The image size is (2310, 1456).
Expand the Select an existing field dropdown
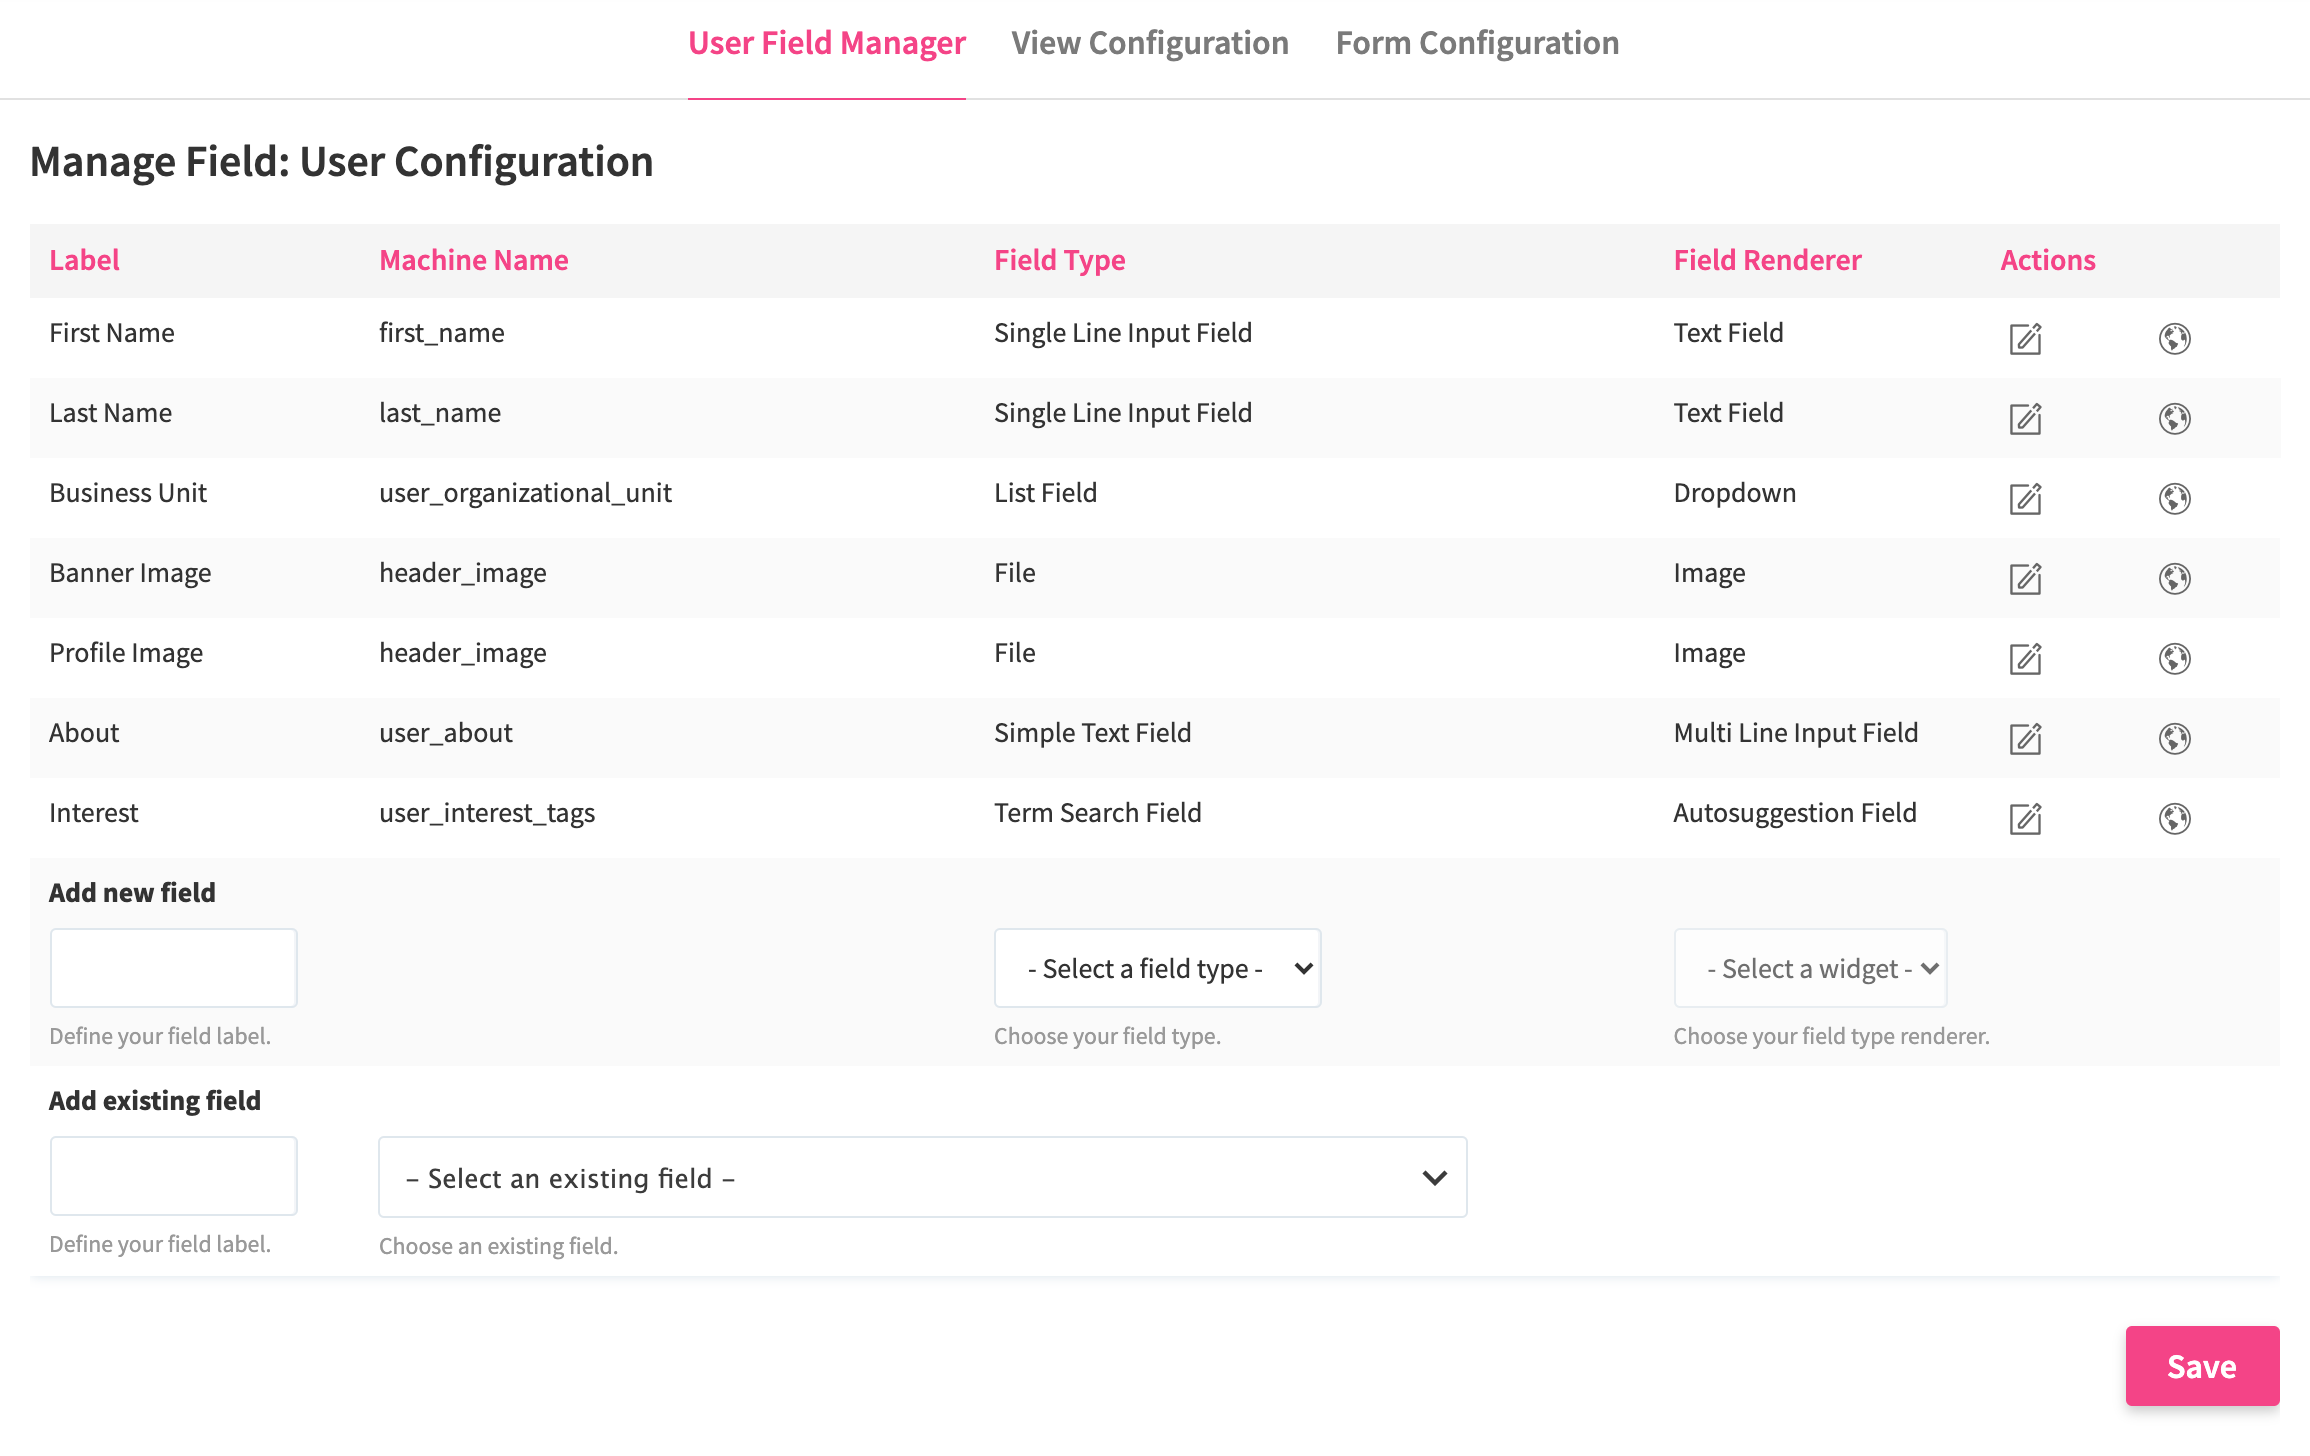pyautogui.click(x=922, y=1177)
